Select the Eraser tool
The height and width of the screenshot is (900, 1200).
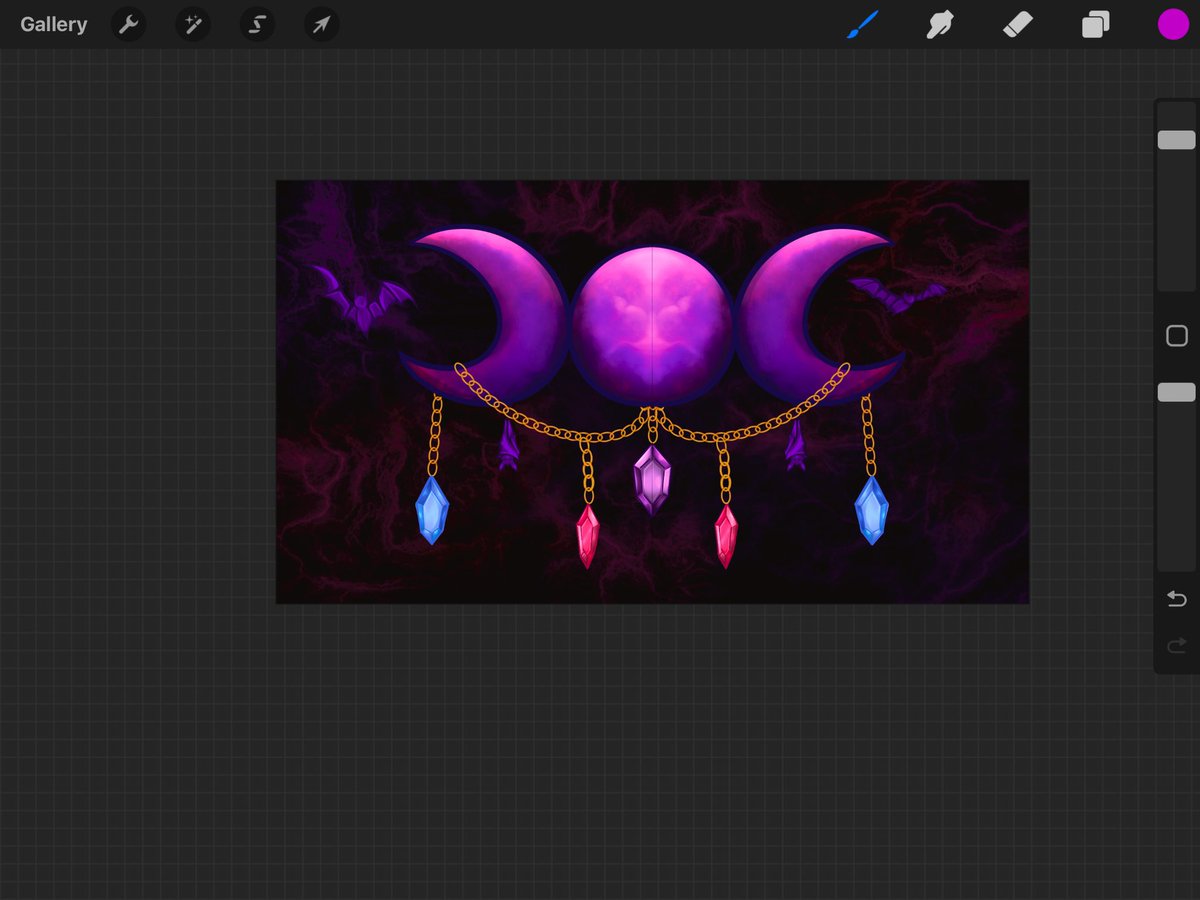coord(1018,25)
